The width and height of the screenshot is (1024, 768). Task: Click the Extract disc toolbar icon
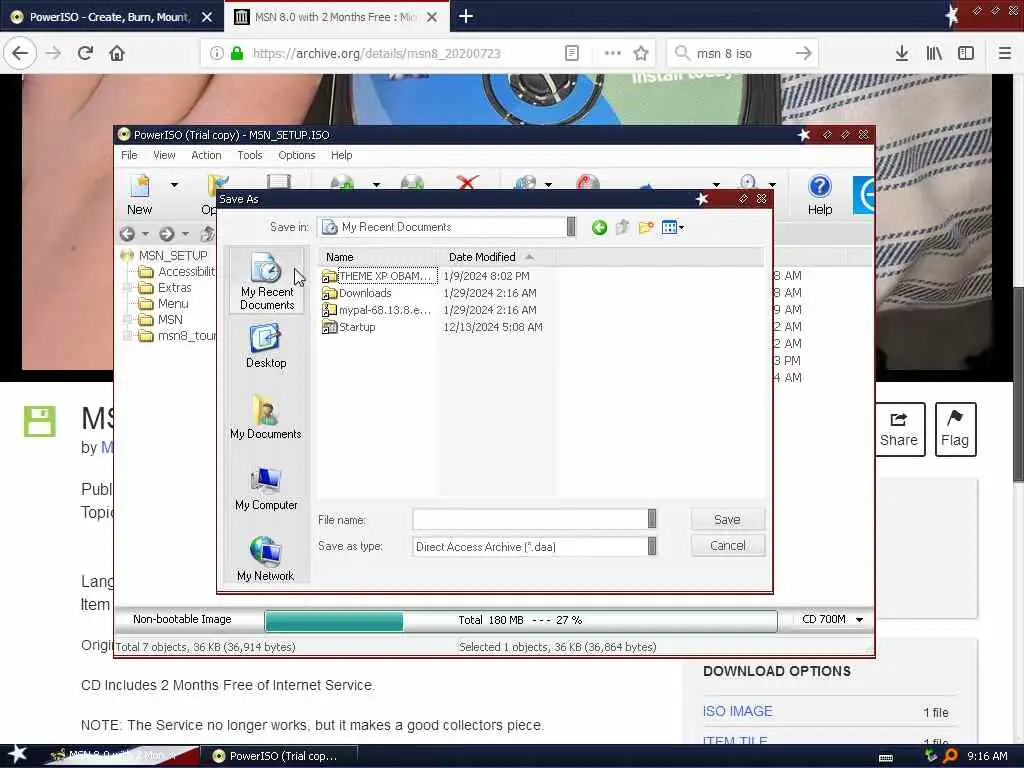(x=412, y=182)
